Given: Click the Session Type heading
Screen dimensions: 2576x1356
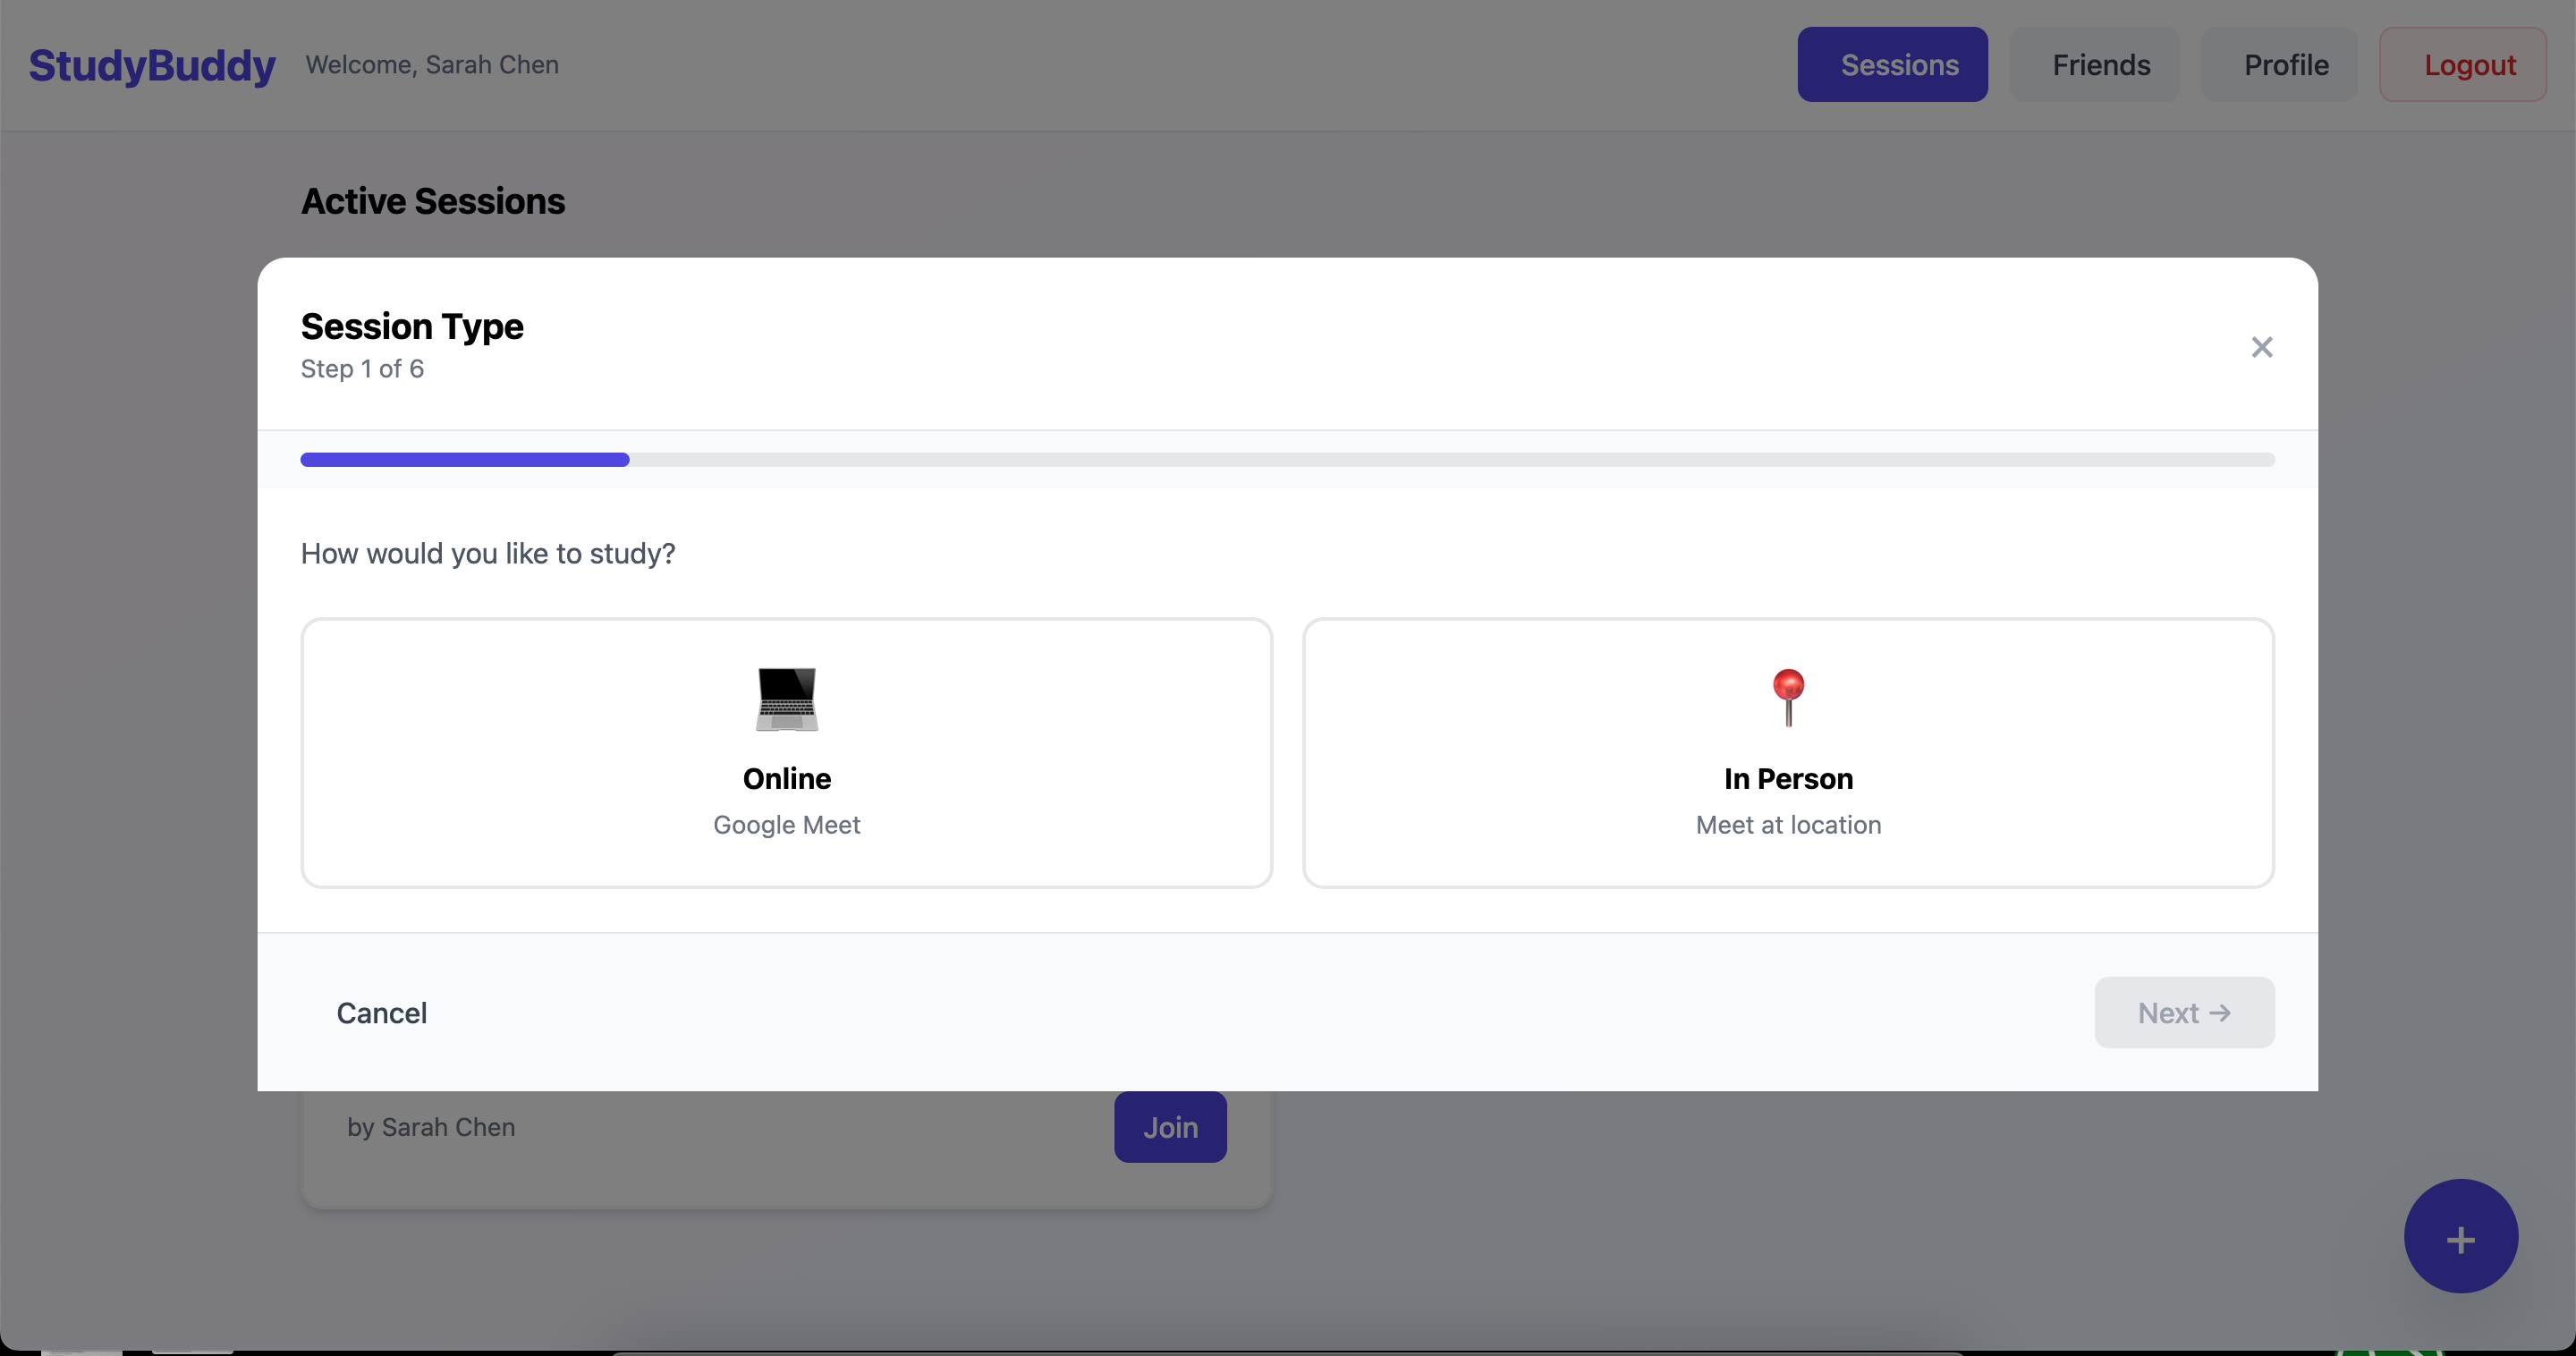Looking at the screenshot, I should (412, 327).
